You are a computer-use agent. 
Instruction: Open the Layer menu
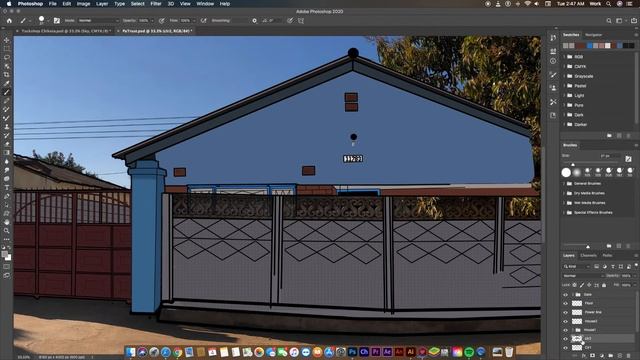[102, 4]
